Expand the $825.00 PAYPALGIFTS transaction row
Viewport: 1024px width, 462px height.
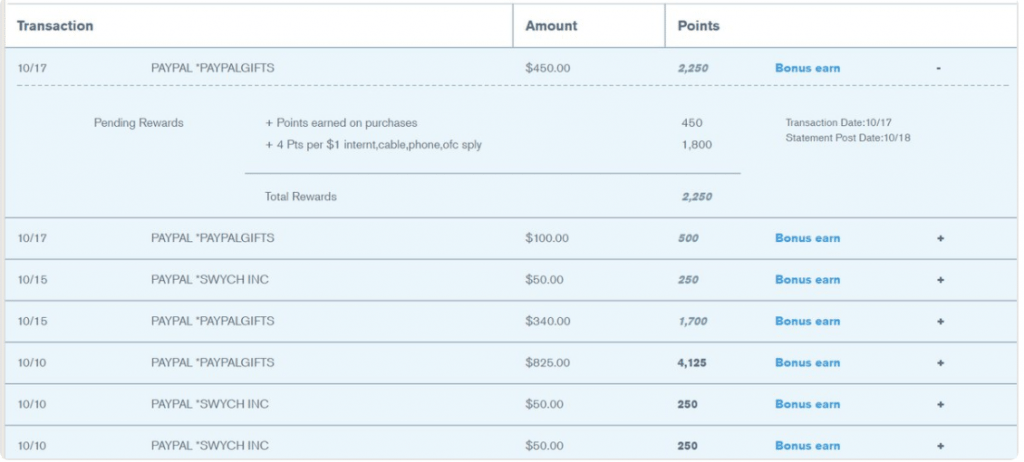point(940,363)
